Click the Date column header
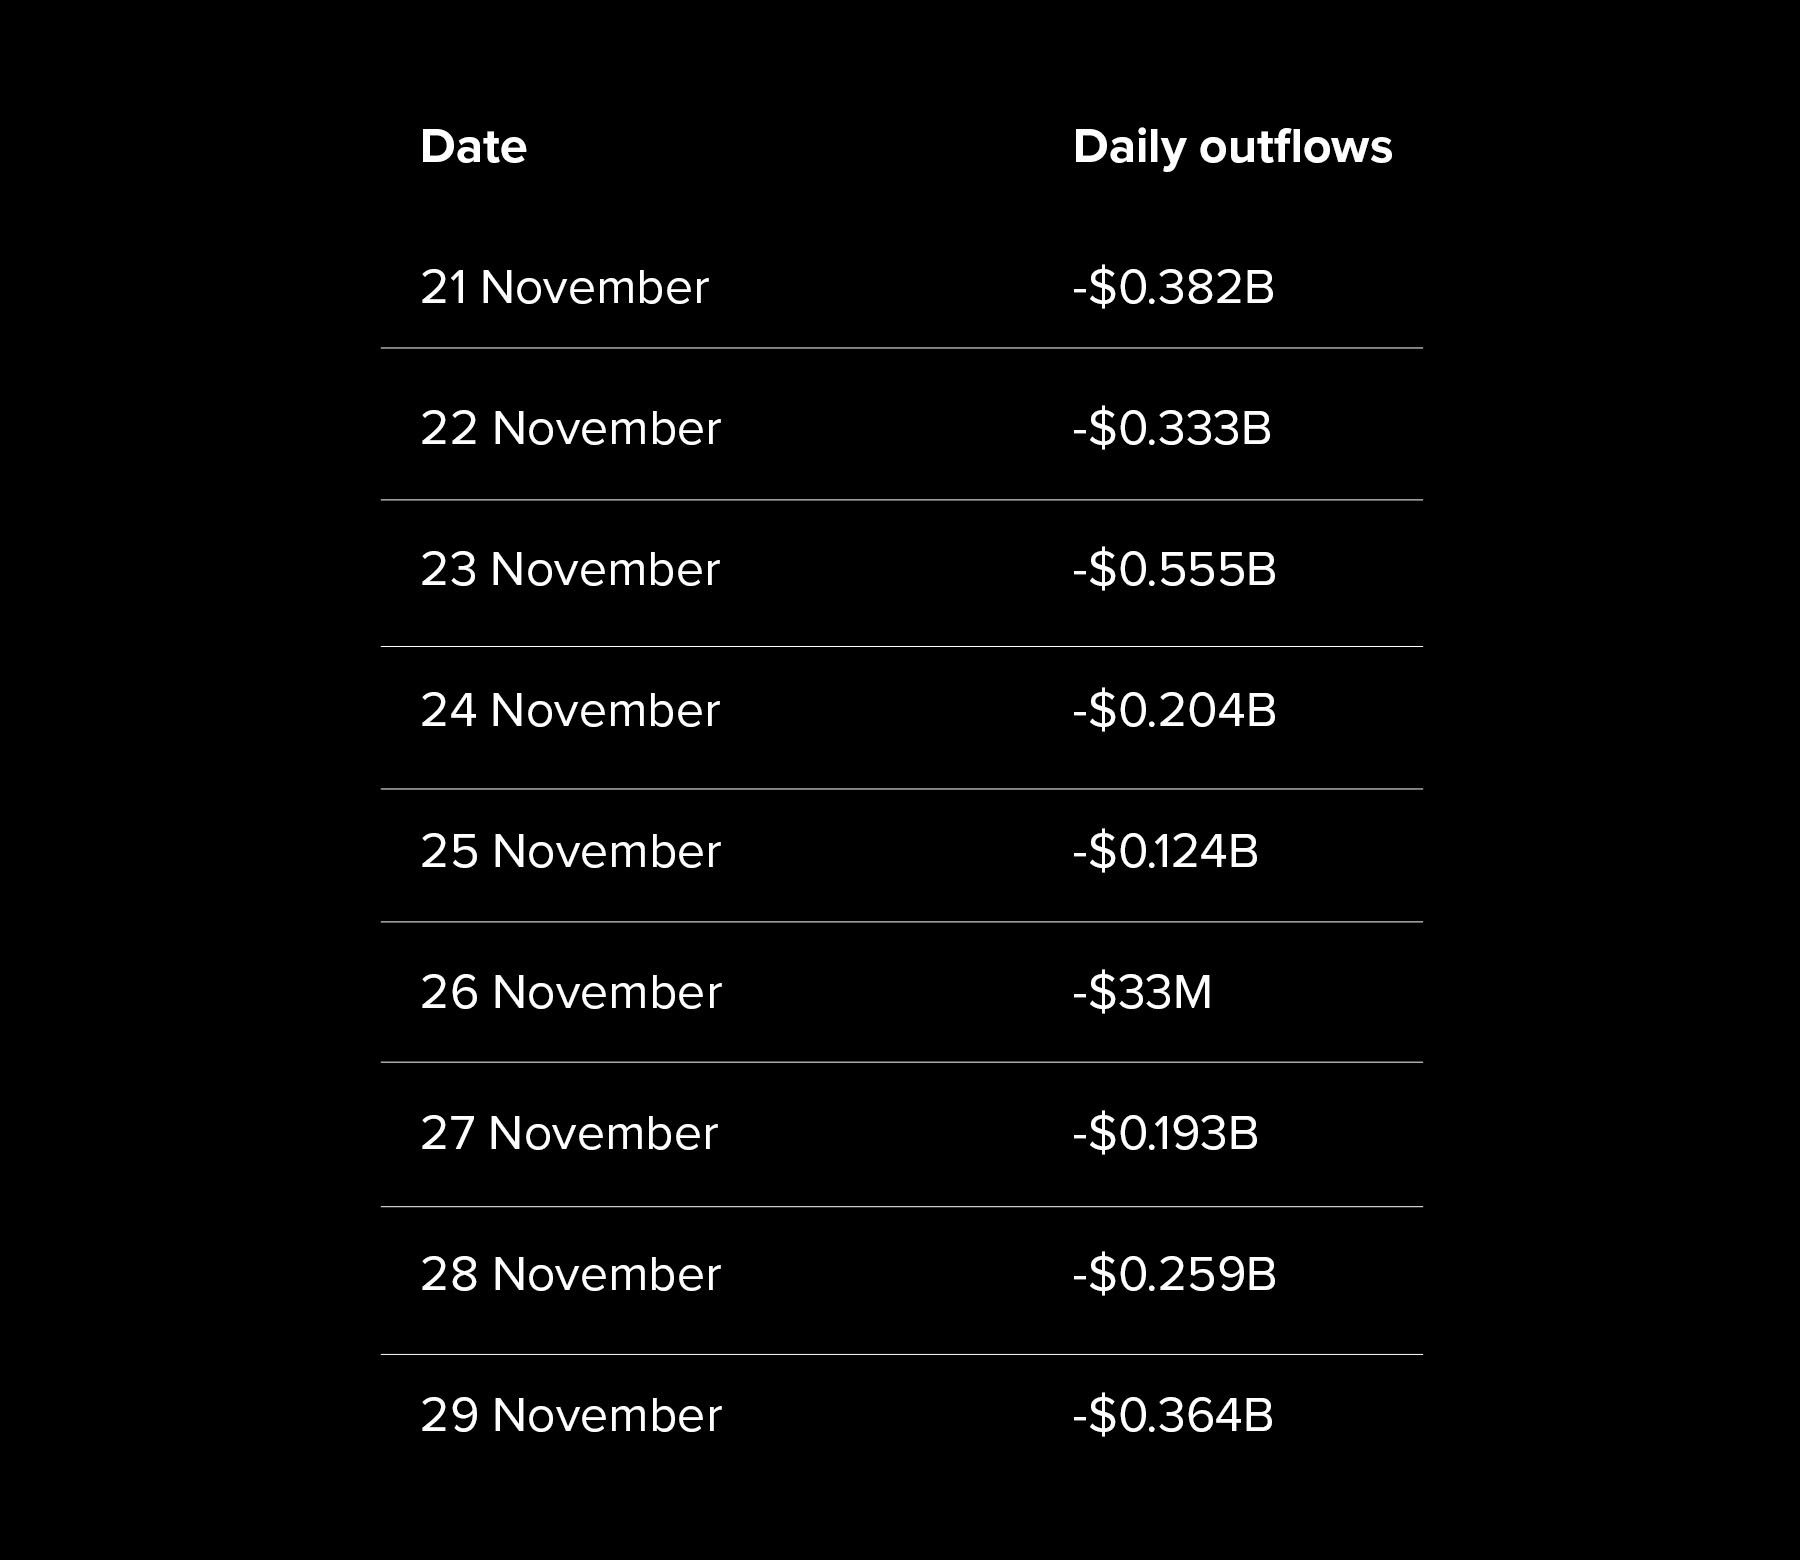Image resolution: width=1800 pixels, height=1560 pixels. tap(473, 147)
